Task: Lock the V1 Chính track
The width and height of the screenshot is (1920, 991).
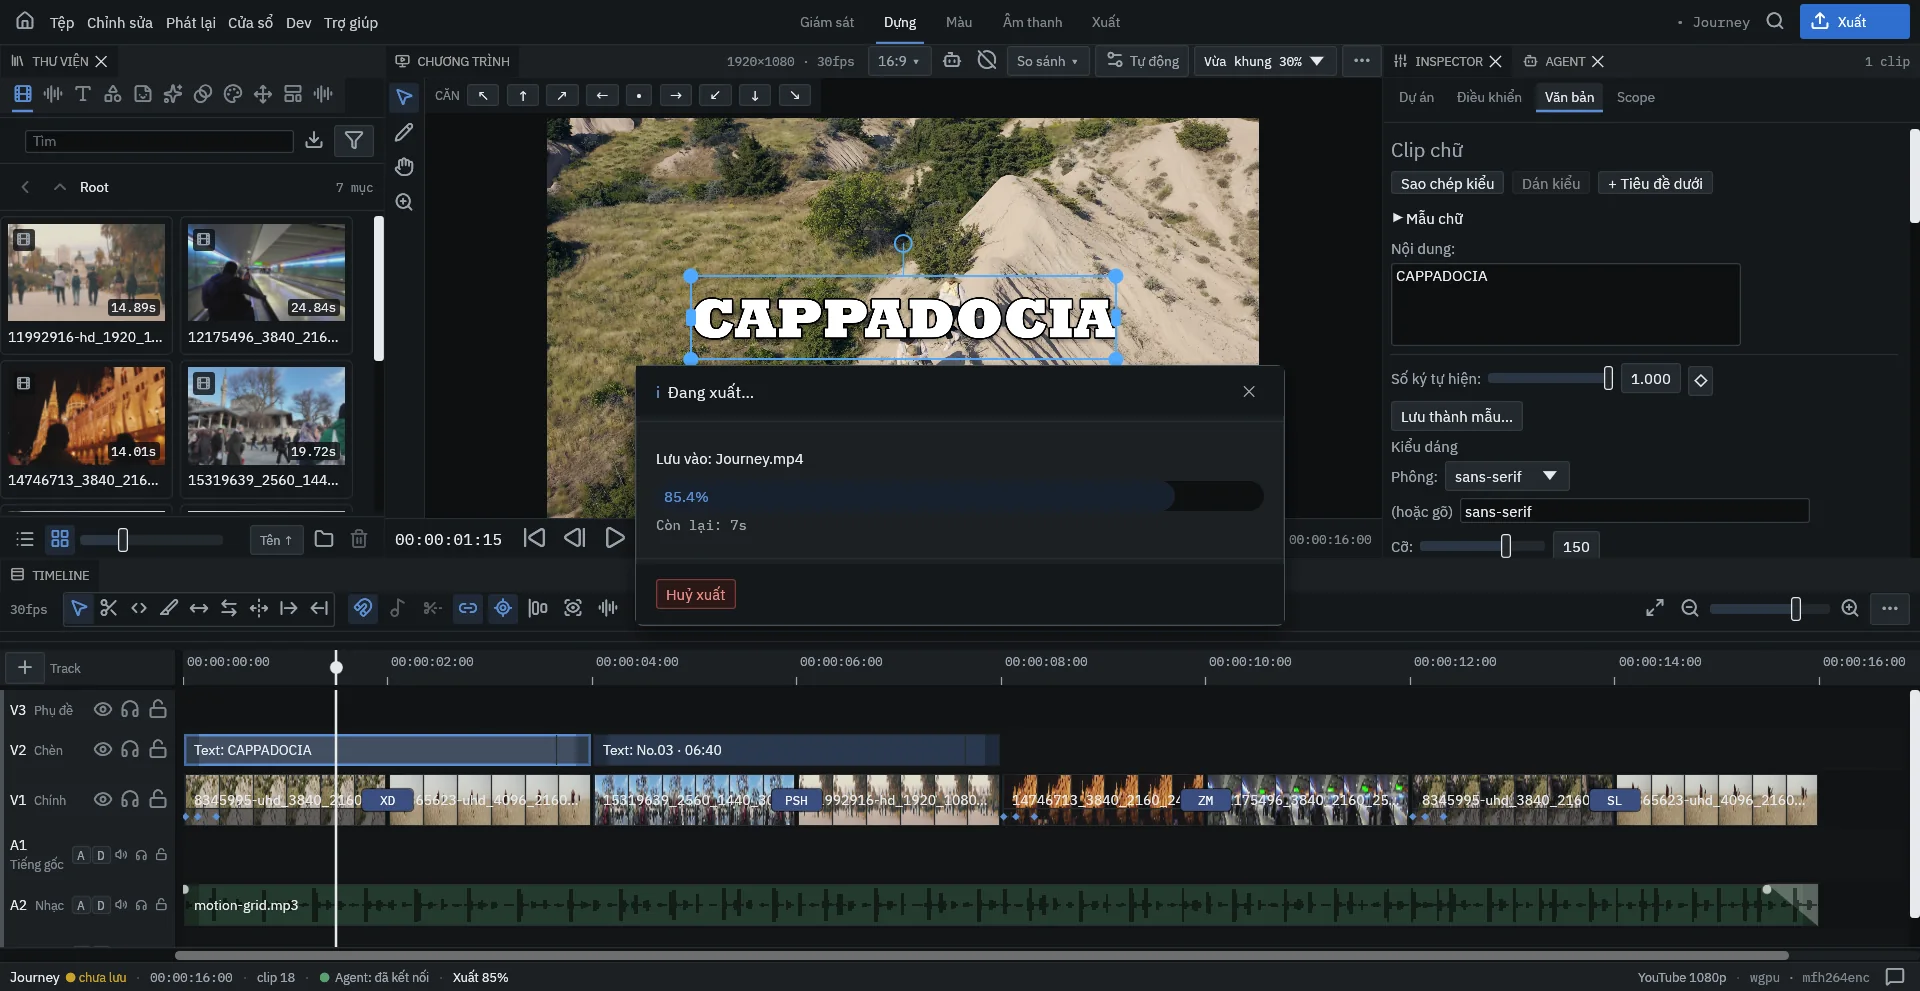Action: [158, 799]
